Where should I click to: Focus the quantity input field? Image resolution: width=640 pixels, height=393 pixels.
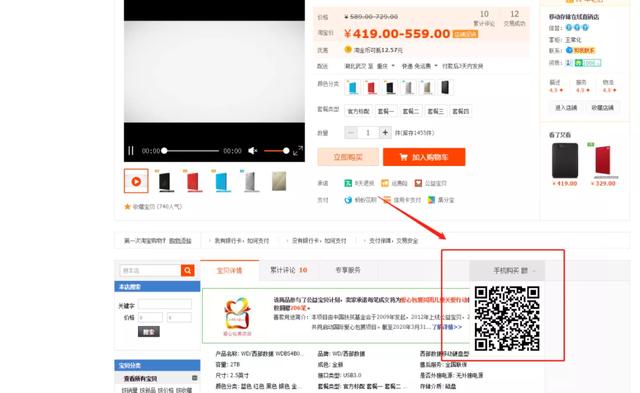pos(368,133)
